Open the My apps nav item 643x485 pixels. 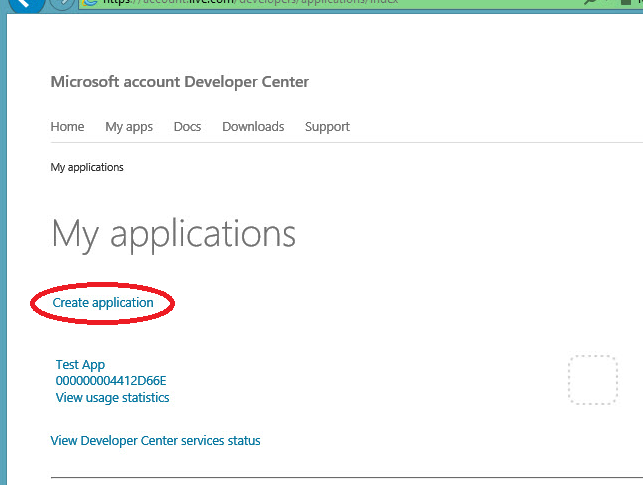pos(129,127)
